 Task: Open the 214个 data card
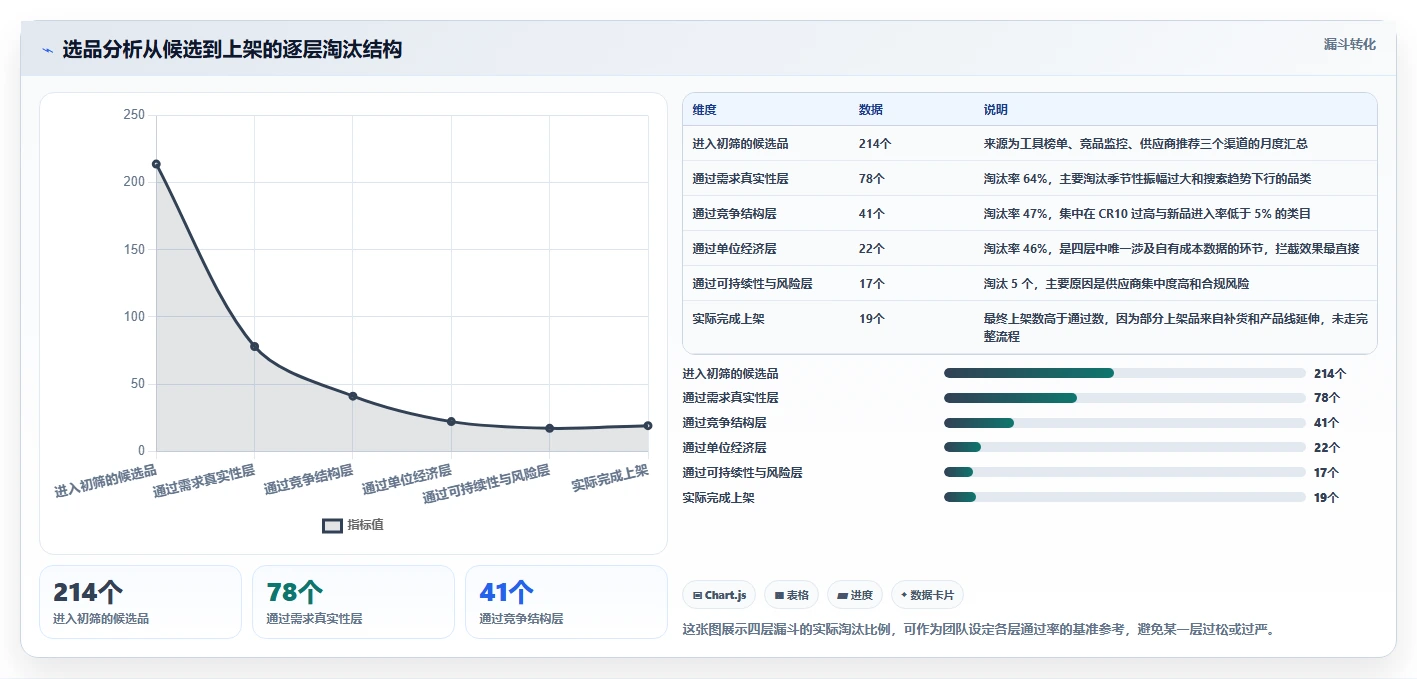(140, 602)
